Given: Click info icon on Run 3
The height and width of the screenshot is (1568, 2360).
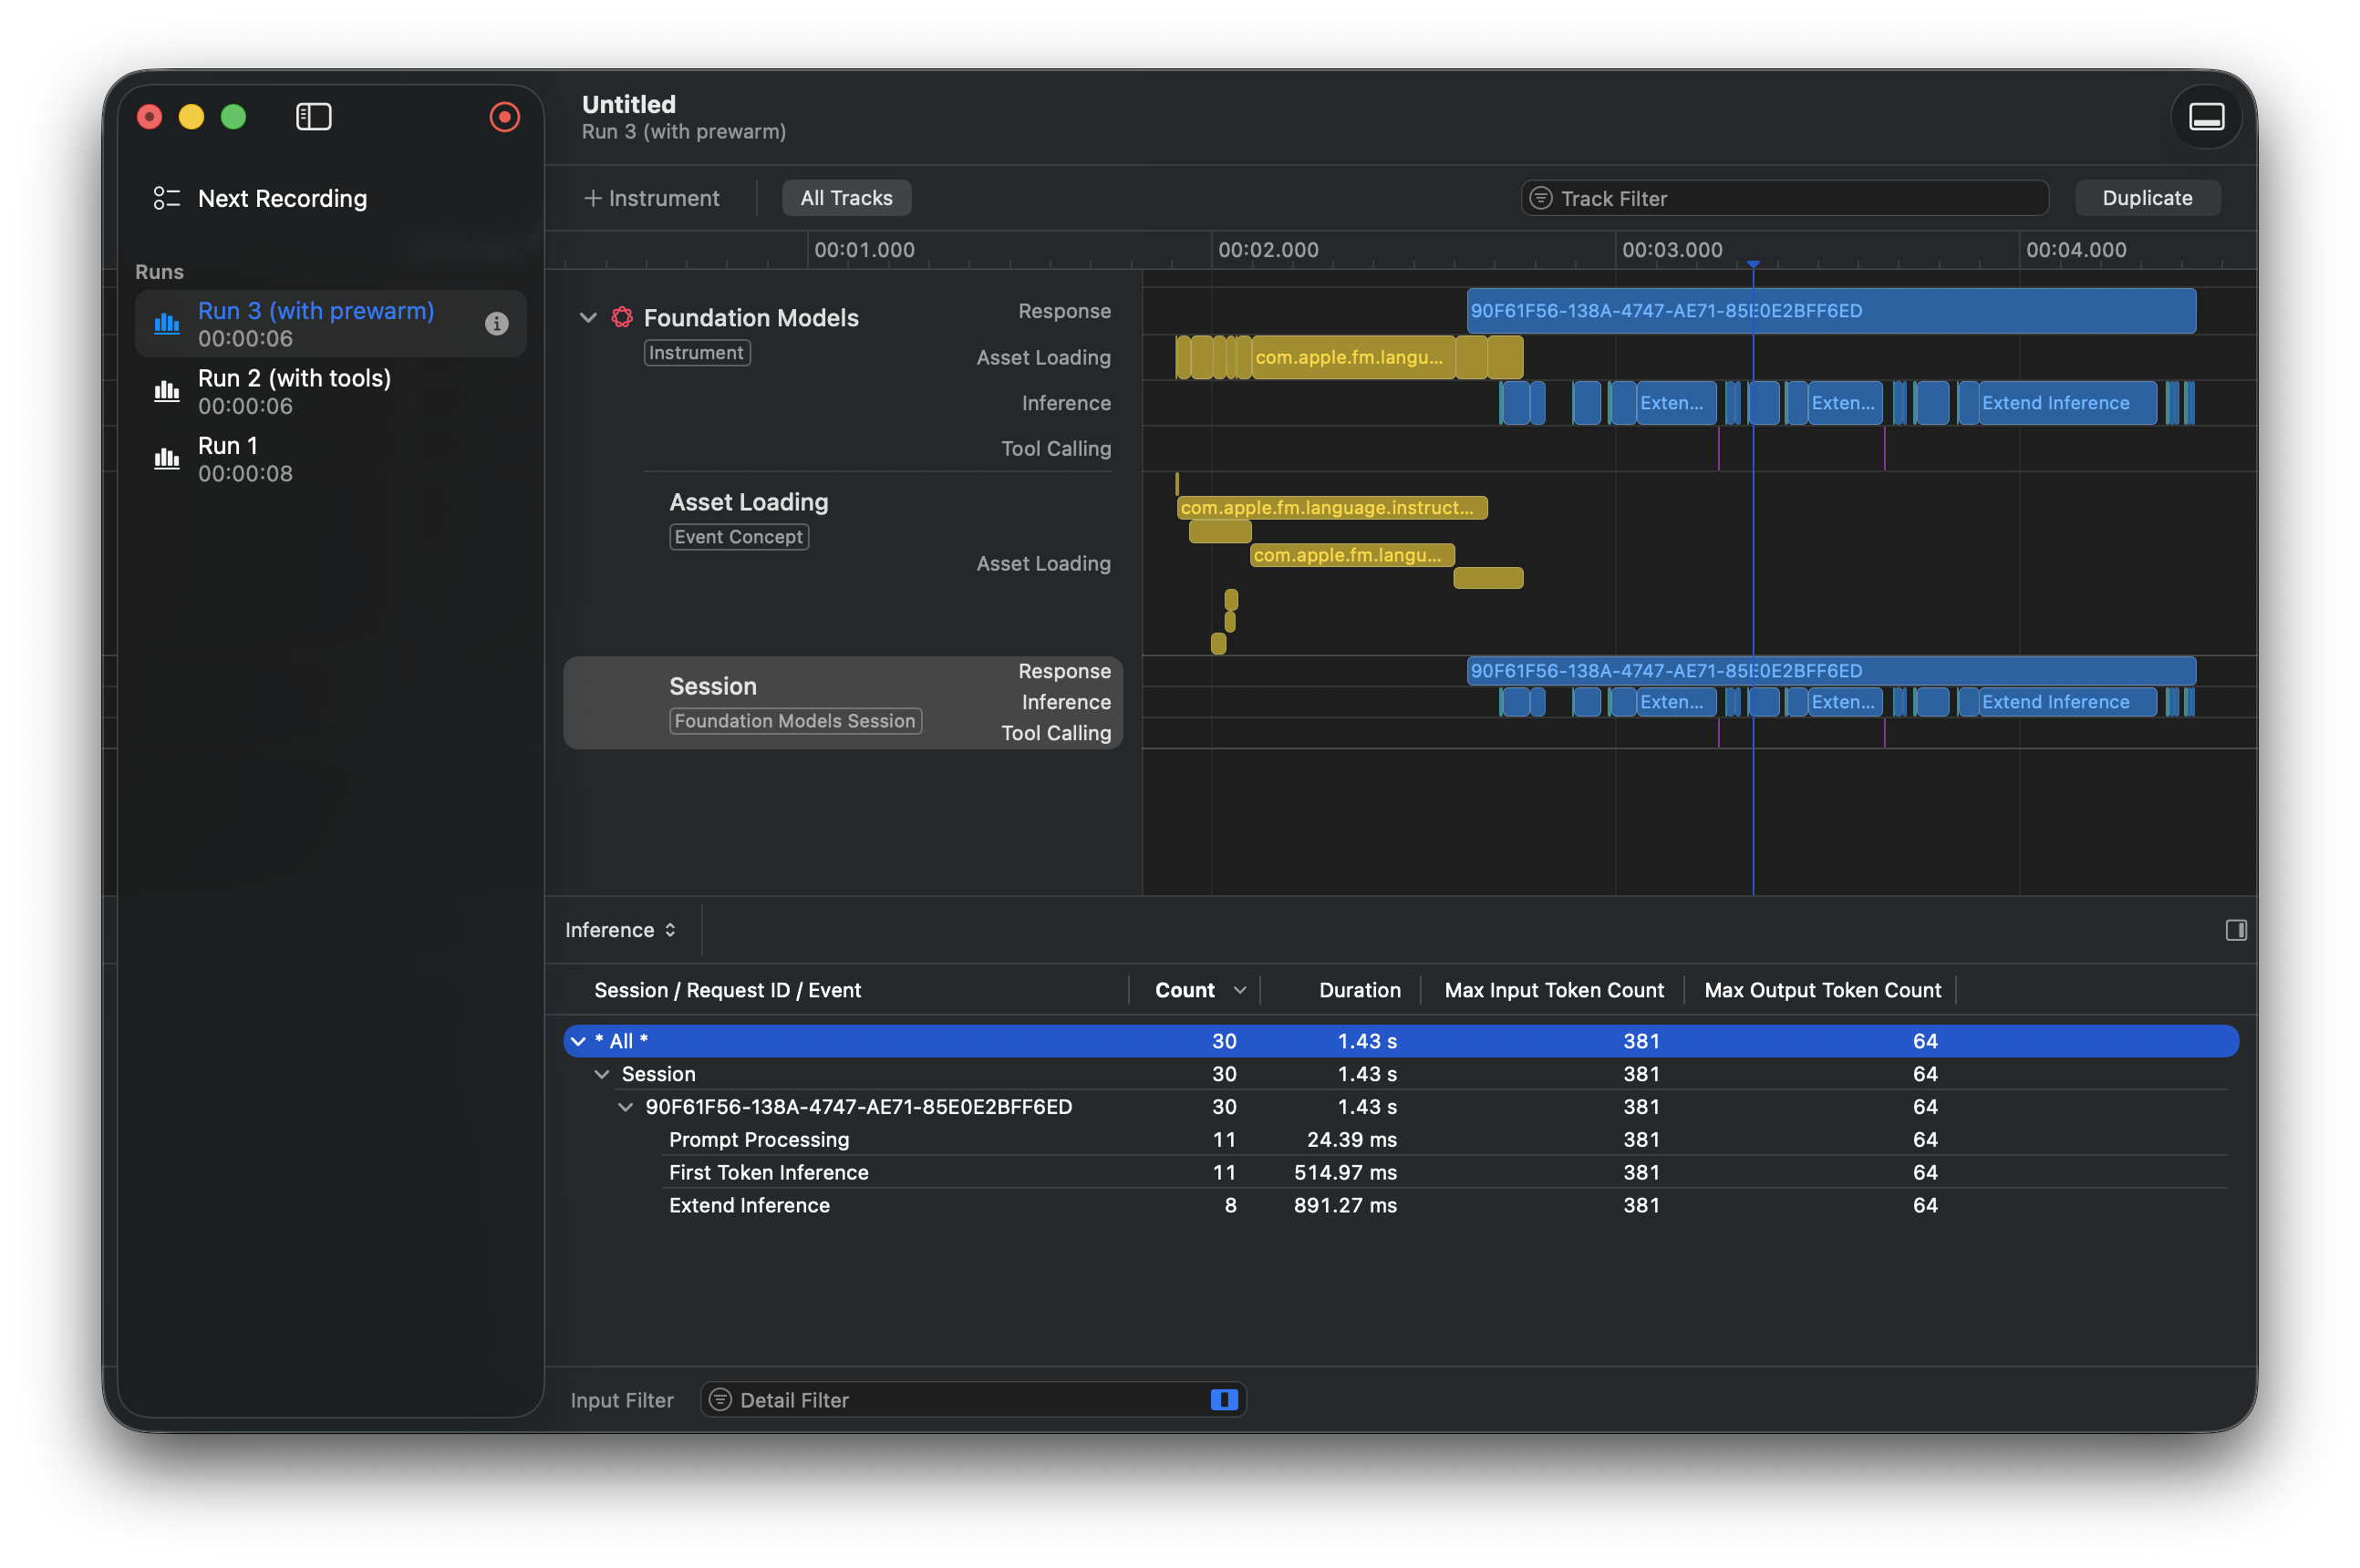Looking at the screenshot, I should [496, 323].
